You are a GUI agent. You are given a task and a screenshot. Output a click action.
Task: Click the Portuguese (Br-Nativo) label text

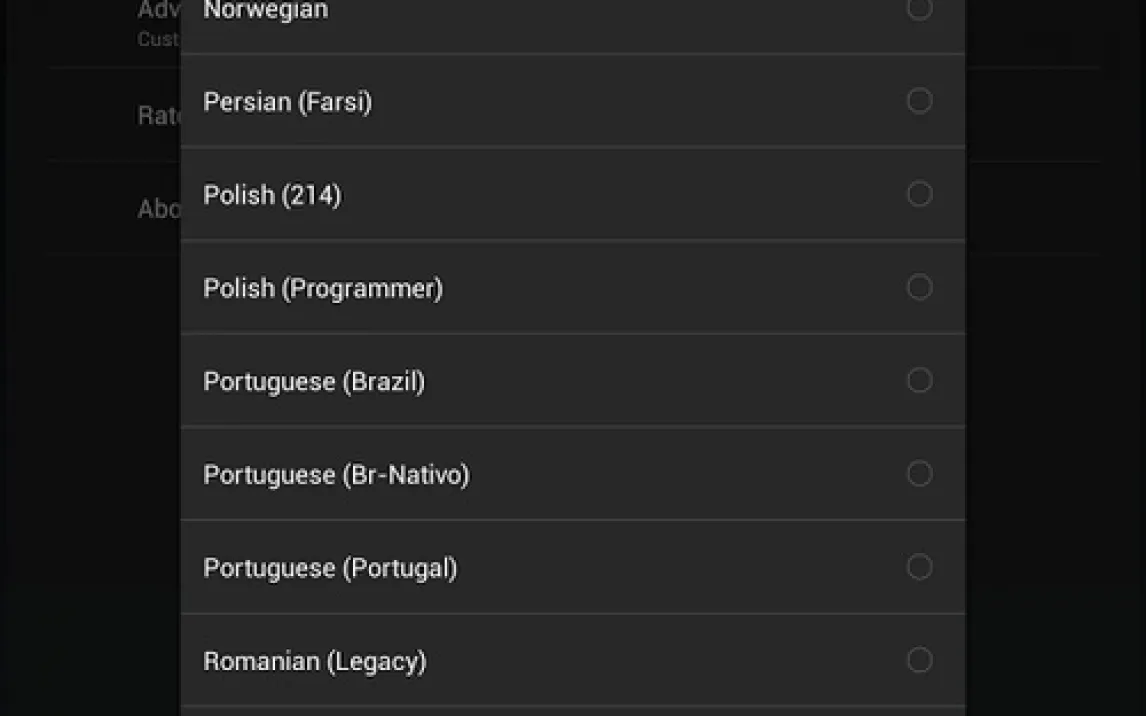pyautogui.click(x=336, y=475)
